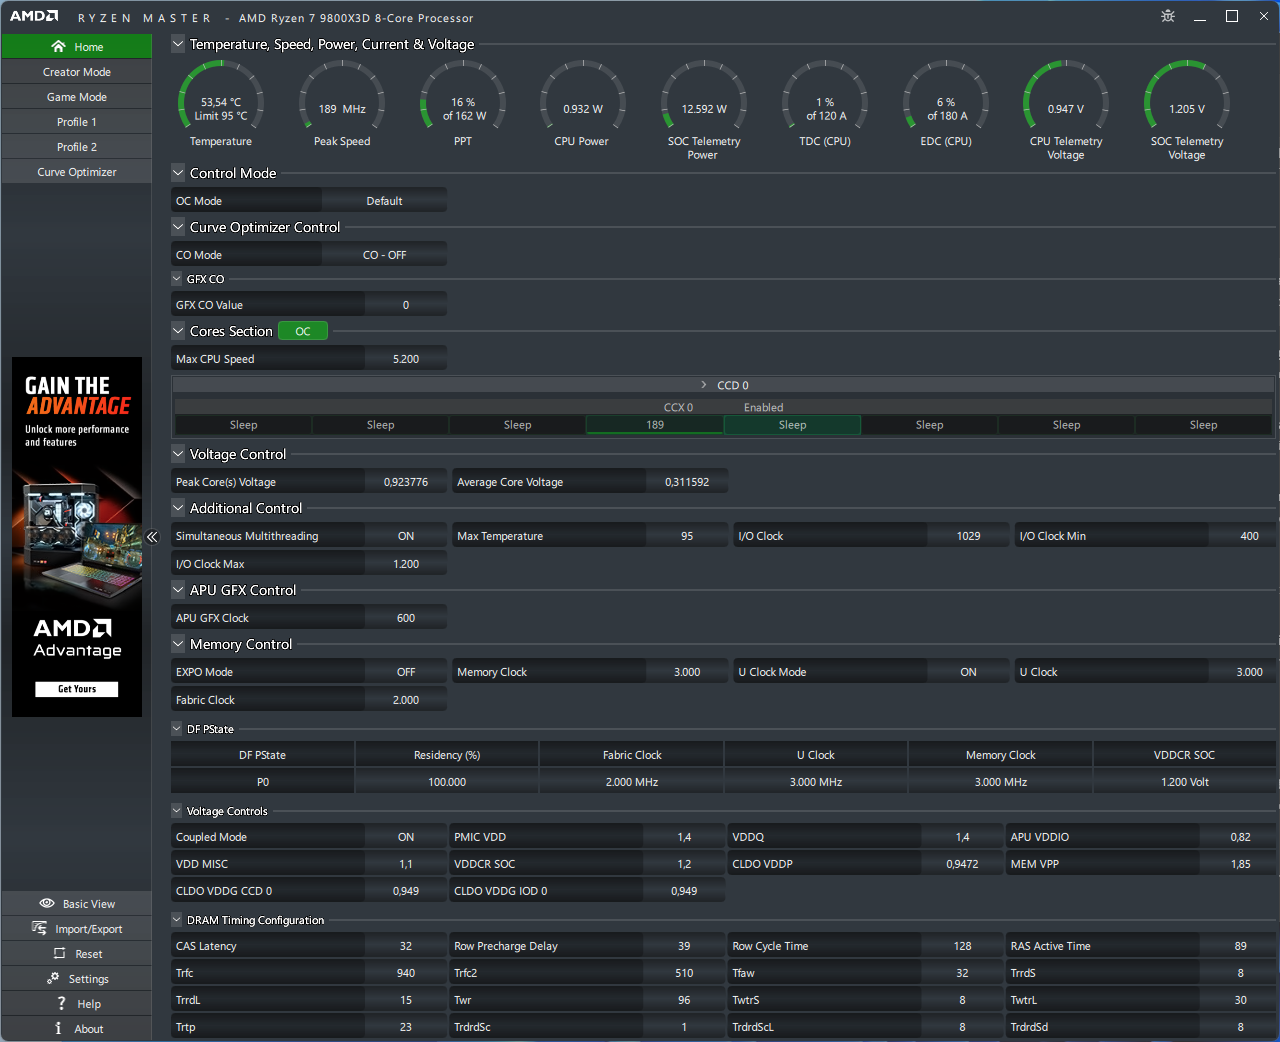Toggle Coupled Mode ON value
Screen dimensions: 1280x1042
pos(406,837)
